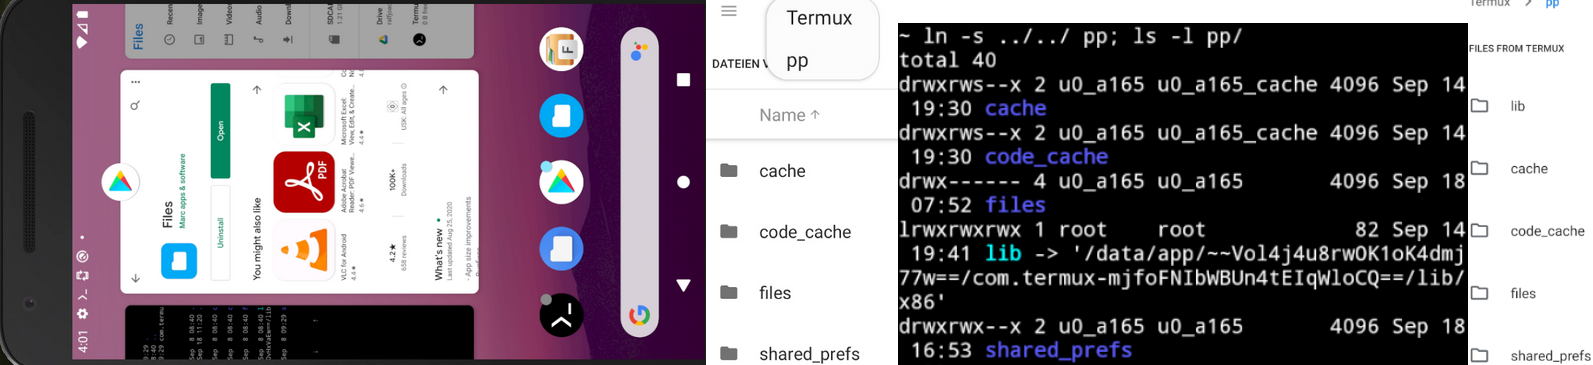
Task: Tap the back arrow in the Play Store card
Action: point(135,278)
